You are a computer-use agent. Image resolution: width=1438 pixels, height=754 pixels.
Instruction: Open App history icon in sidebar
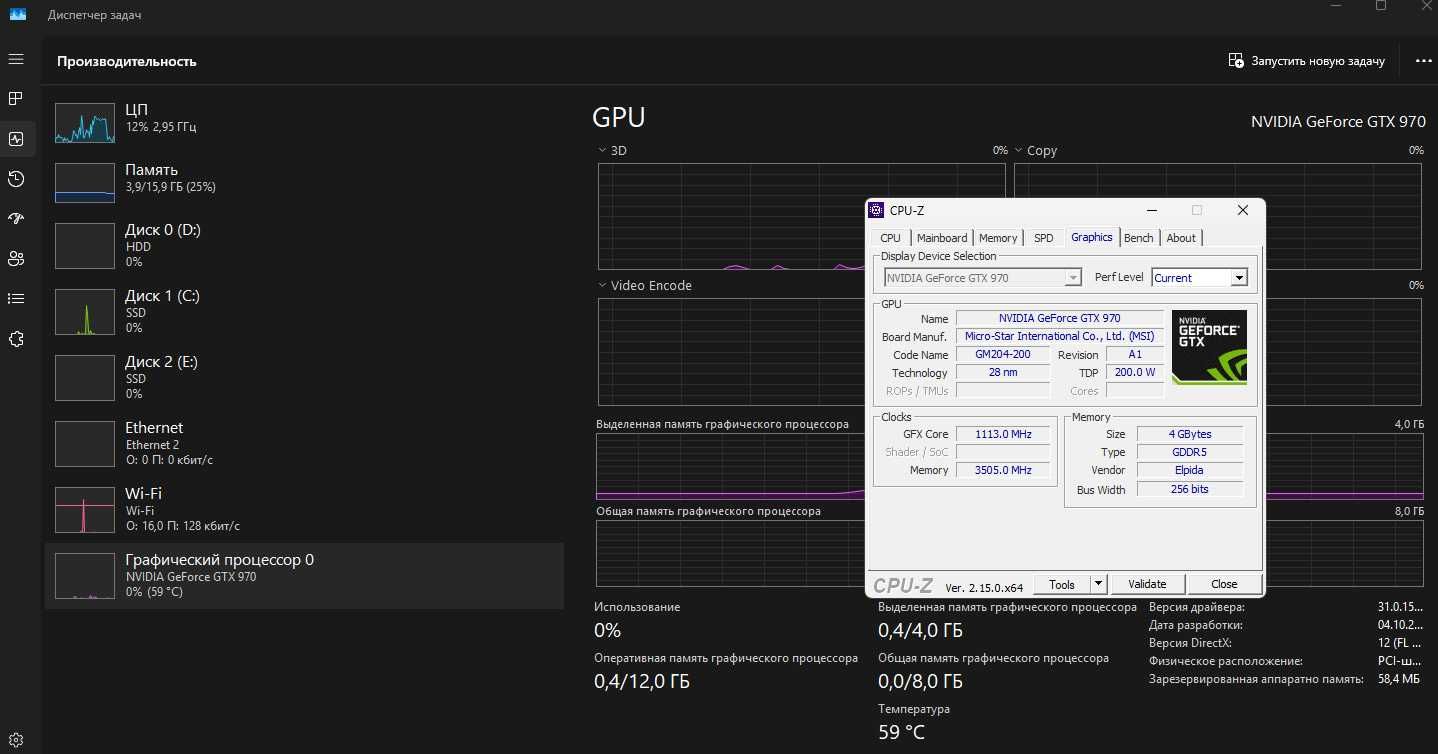coord(16,179)
